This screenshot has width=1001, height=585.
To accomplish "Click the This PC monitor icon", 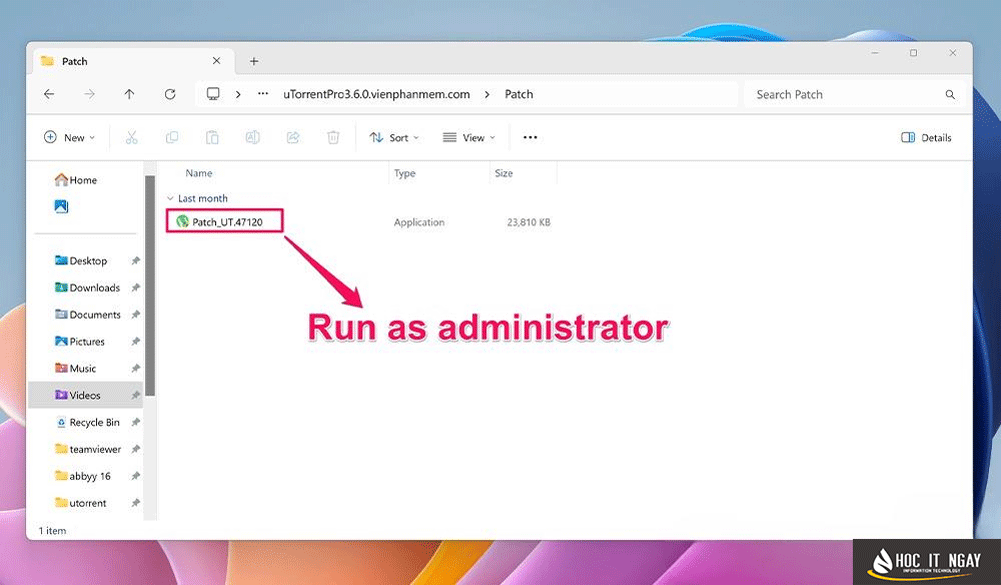I will click(x=213, y=95).
